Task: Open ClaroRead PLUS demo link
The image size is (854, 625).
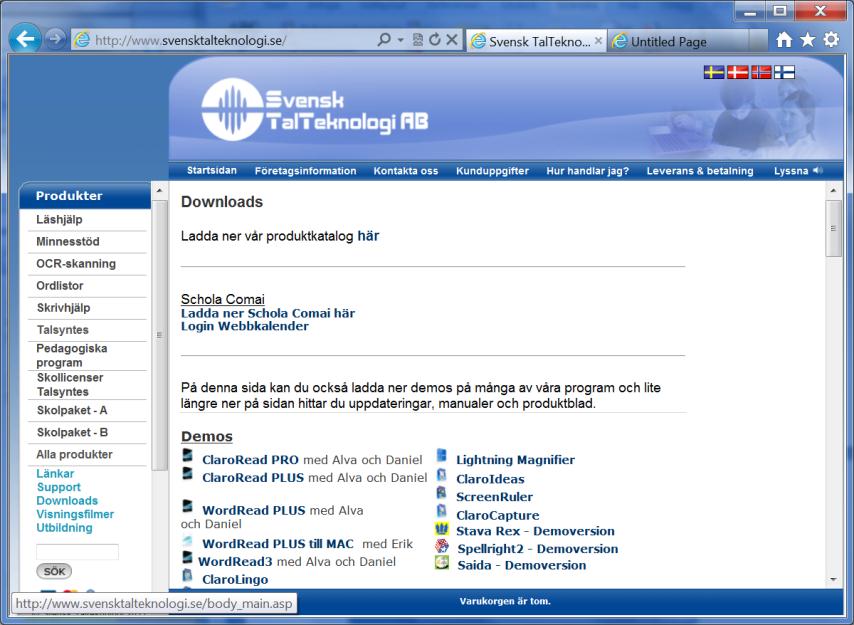Action: 253,477
